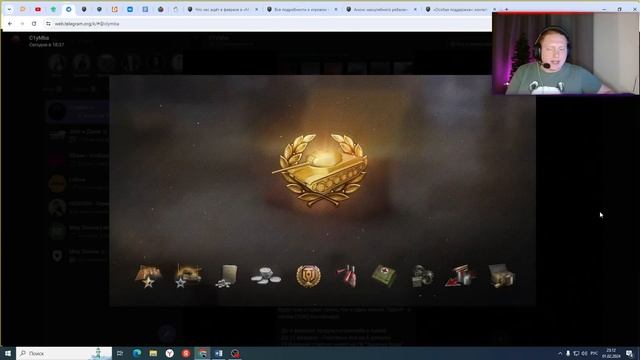The height and width of the screenshot is (360, 640).
Task: Open the red round app on the taskbar
Action: coord(186,353)
